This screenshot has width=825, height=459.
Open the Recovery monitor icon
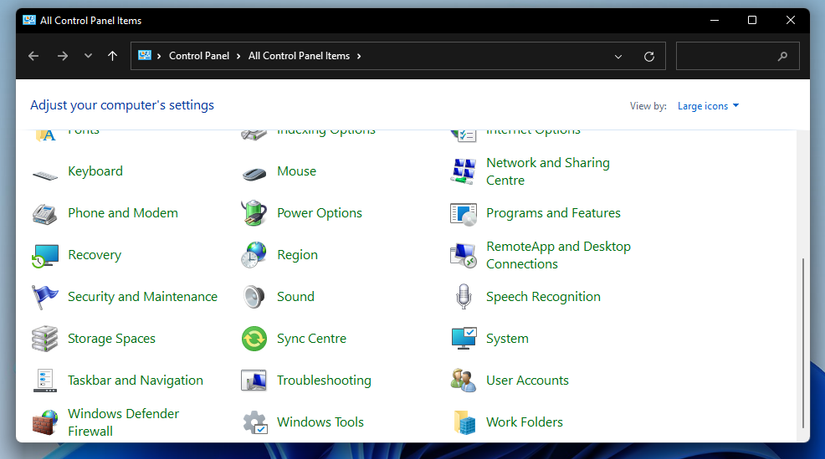[45, 255]
